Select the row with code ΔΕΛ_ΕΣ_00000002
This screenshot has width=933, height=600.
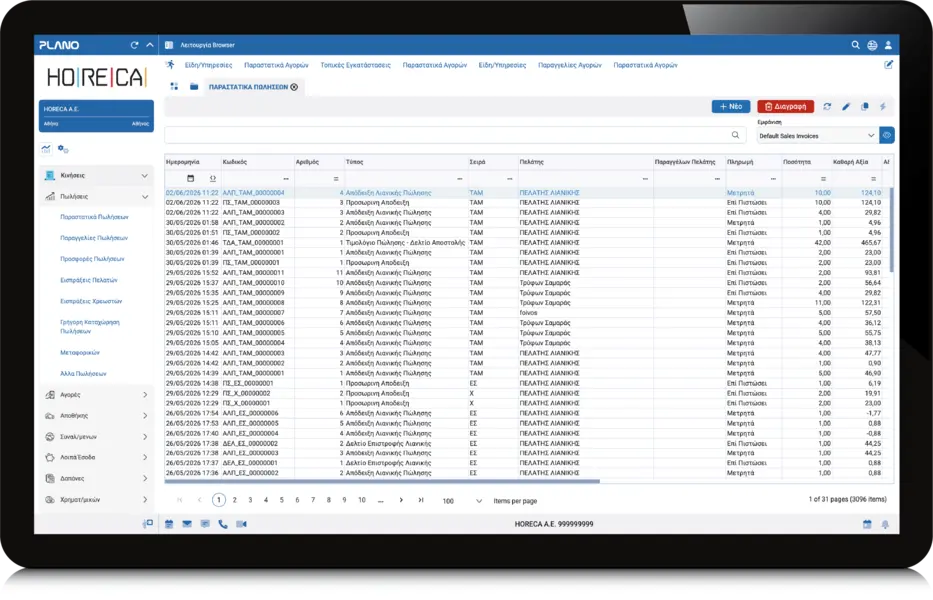(x=527, y=443)
